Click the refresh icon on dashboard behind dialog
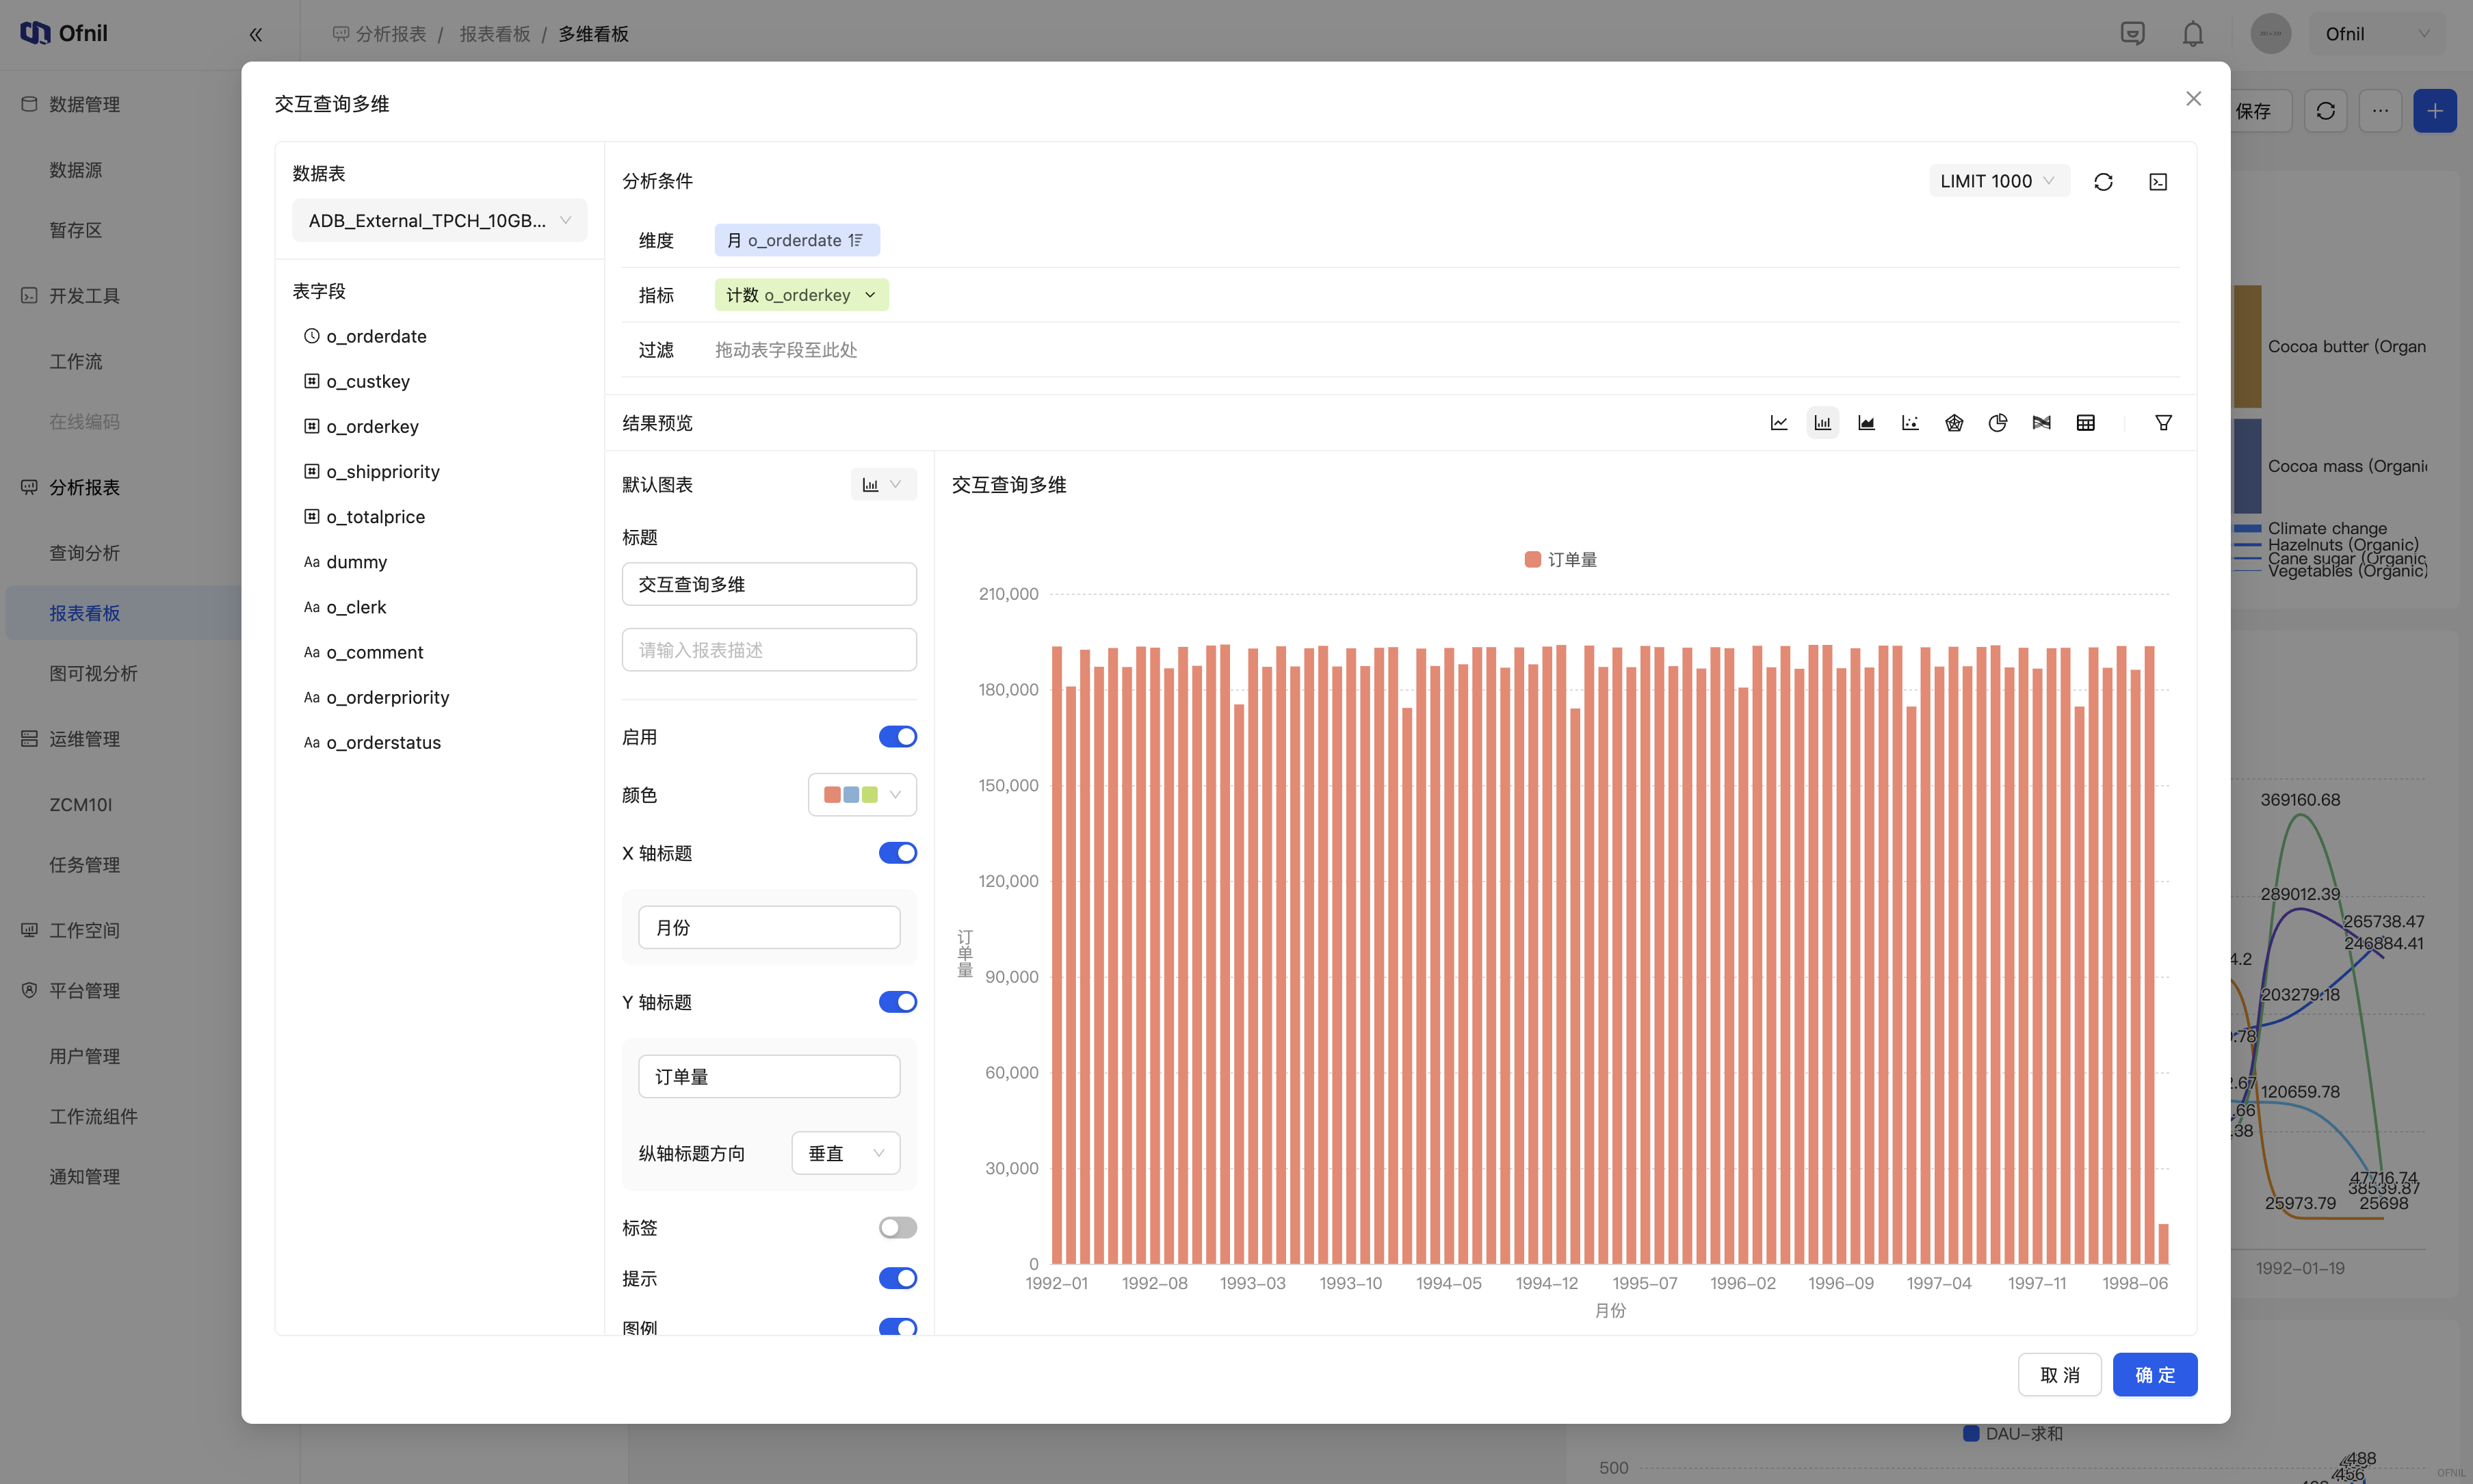 point(2325,111)
